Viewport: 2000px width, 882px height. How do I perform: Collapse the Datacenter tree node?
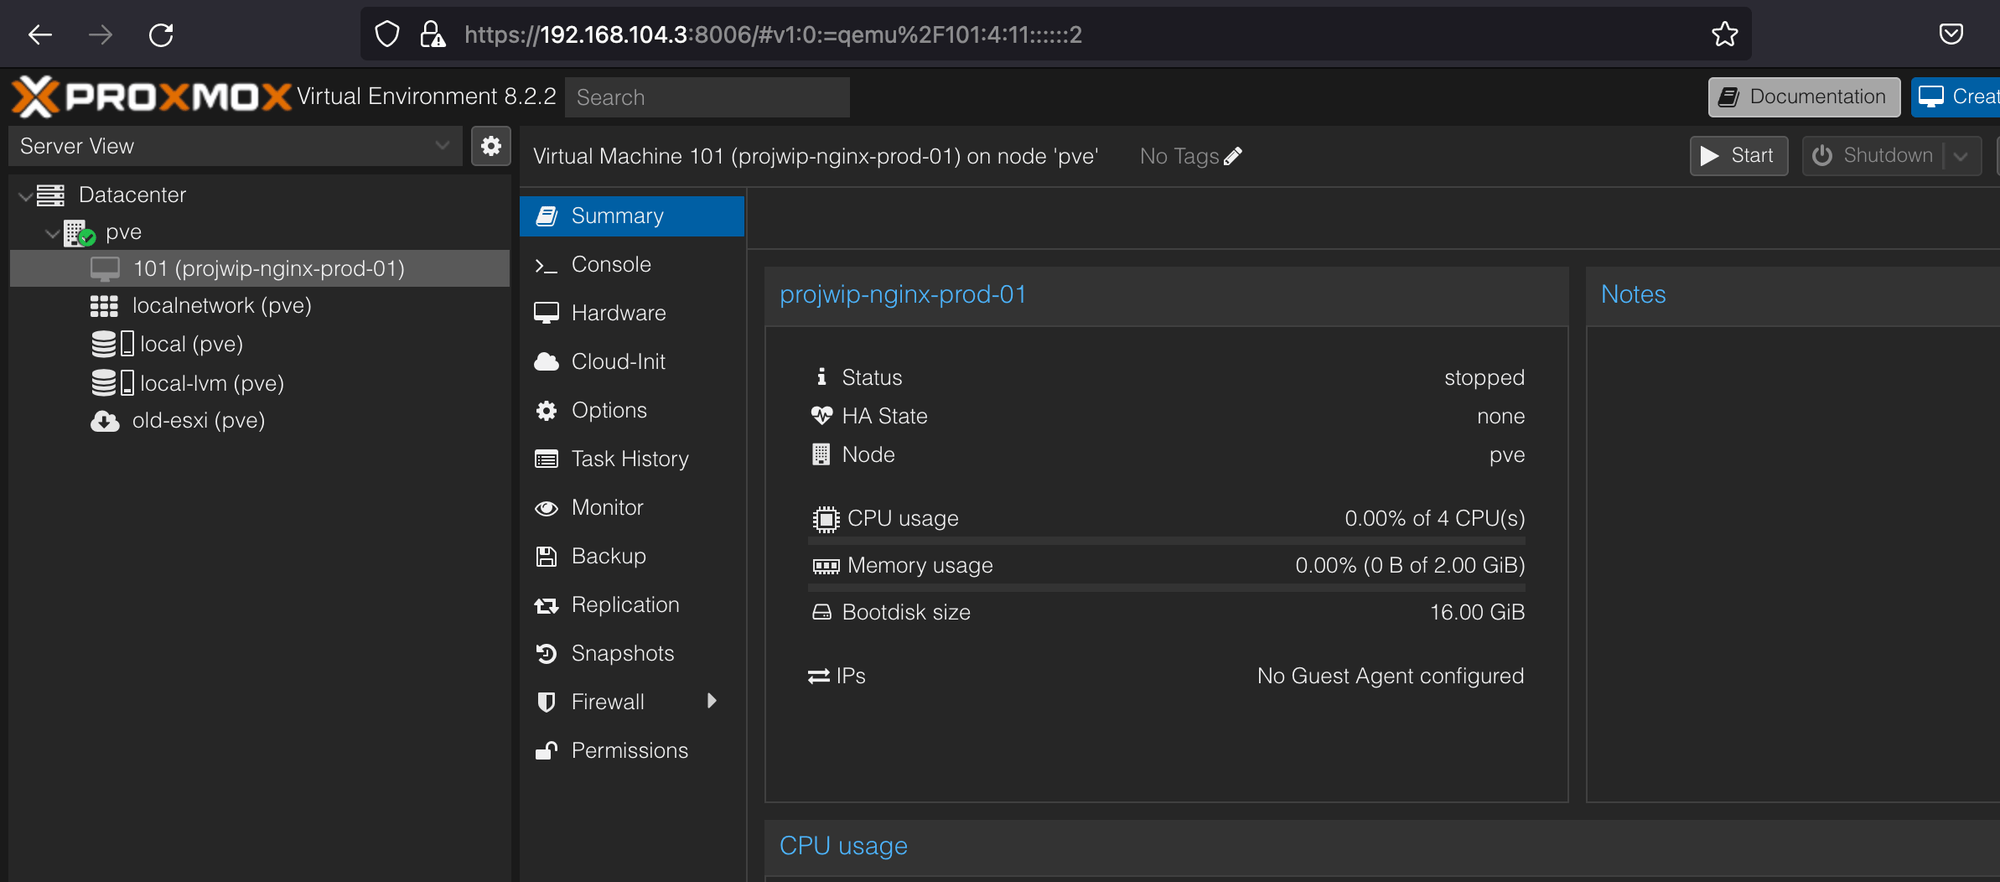(x=25, y=196)
